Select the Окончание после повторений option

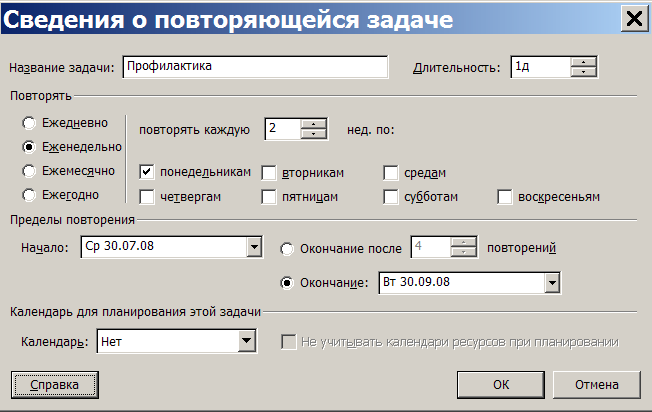[x=287, y=249]
